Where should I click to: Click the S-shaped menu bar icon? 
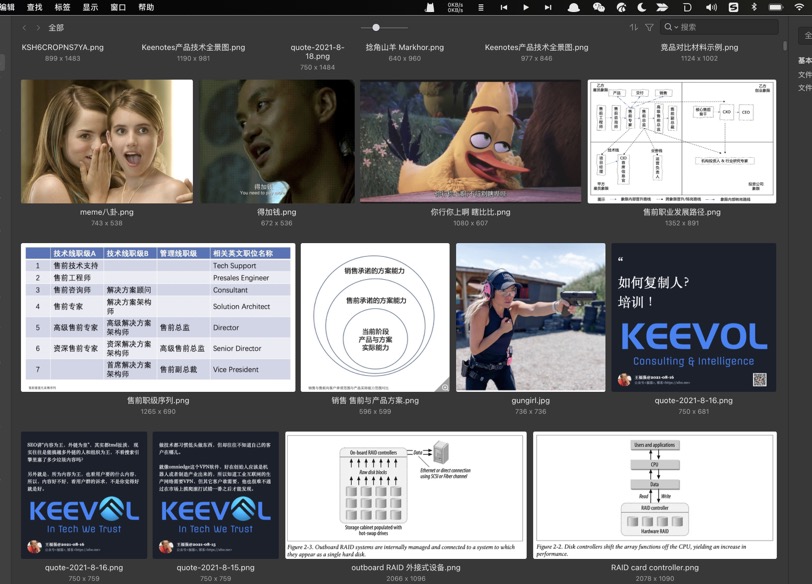(733, 7)
